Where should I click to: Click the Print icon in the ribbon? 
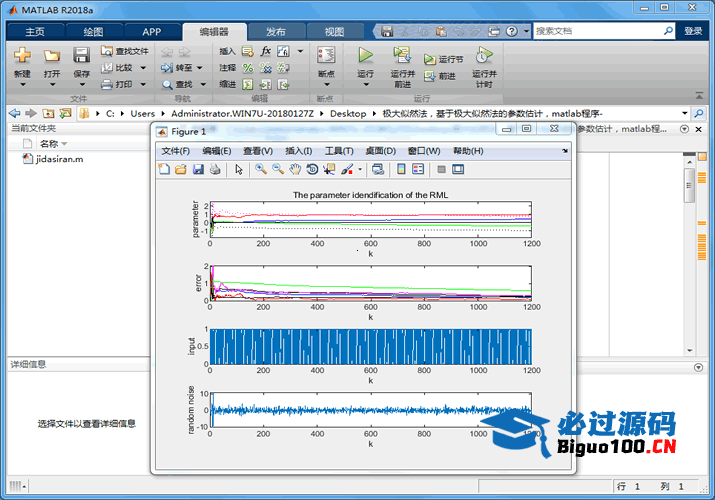click(106, 84)
